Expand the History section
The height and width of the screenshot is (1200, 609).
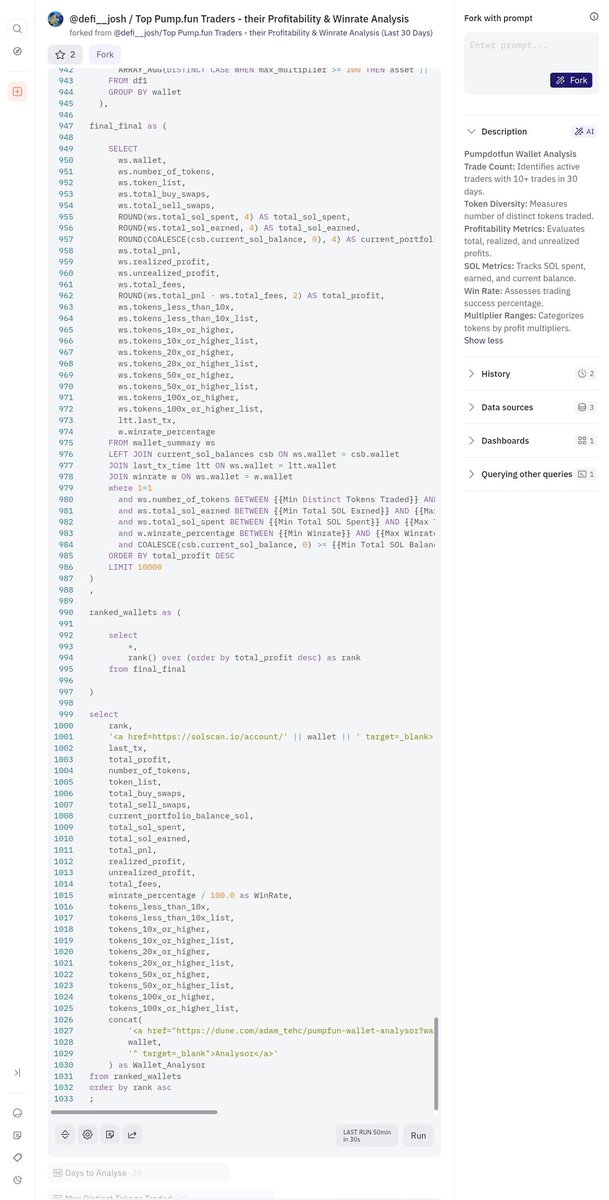tap(472, 374)
